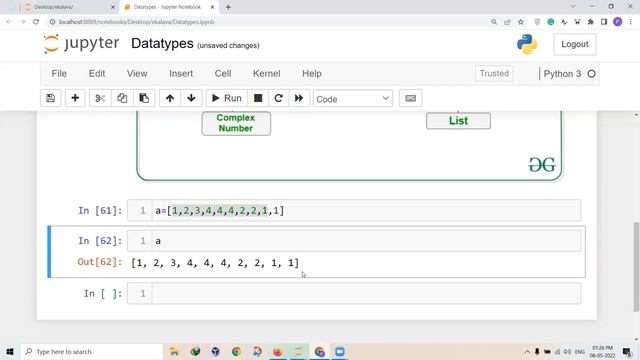Click the Complex Number box in the diagram
Image resolution: width=640 pixels, height=360 pixels.
(236, 123)
